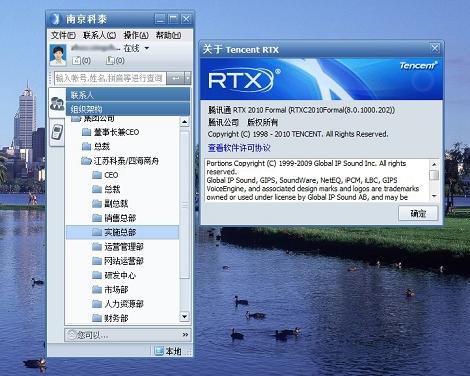Open the dropdown arrow beside the search button
470x376 pixels.
[x=188, y=78]
